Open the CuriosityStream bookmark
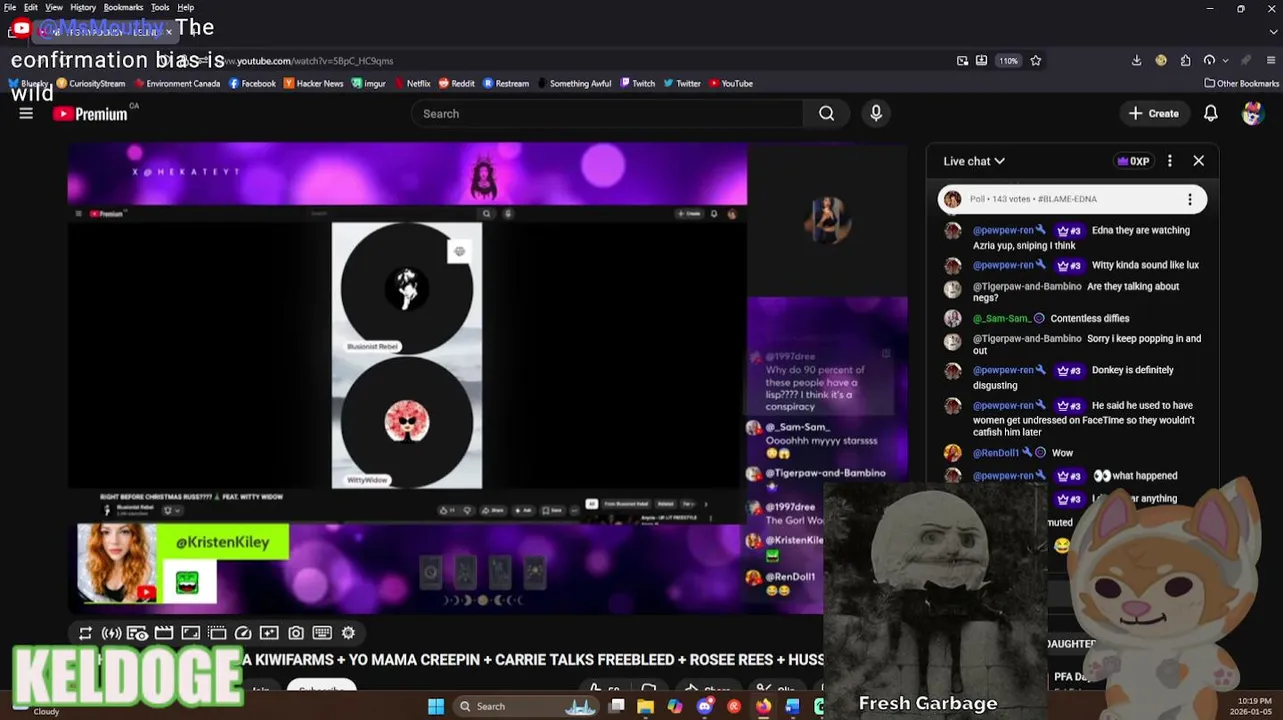This screenshot has width=1283, height=720. tap(90, 84)
